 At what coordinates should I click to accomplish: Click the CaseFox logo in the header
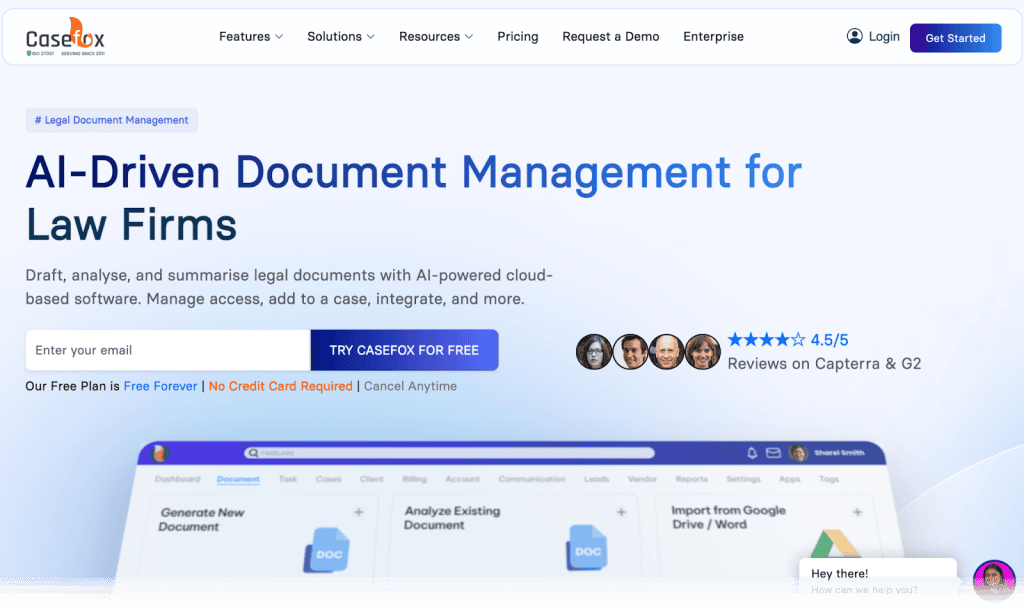coord(63,36)
